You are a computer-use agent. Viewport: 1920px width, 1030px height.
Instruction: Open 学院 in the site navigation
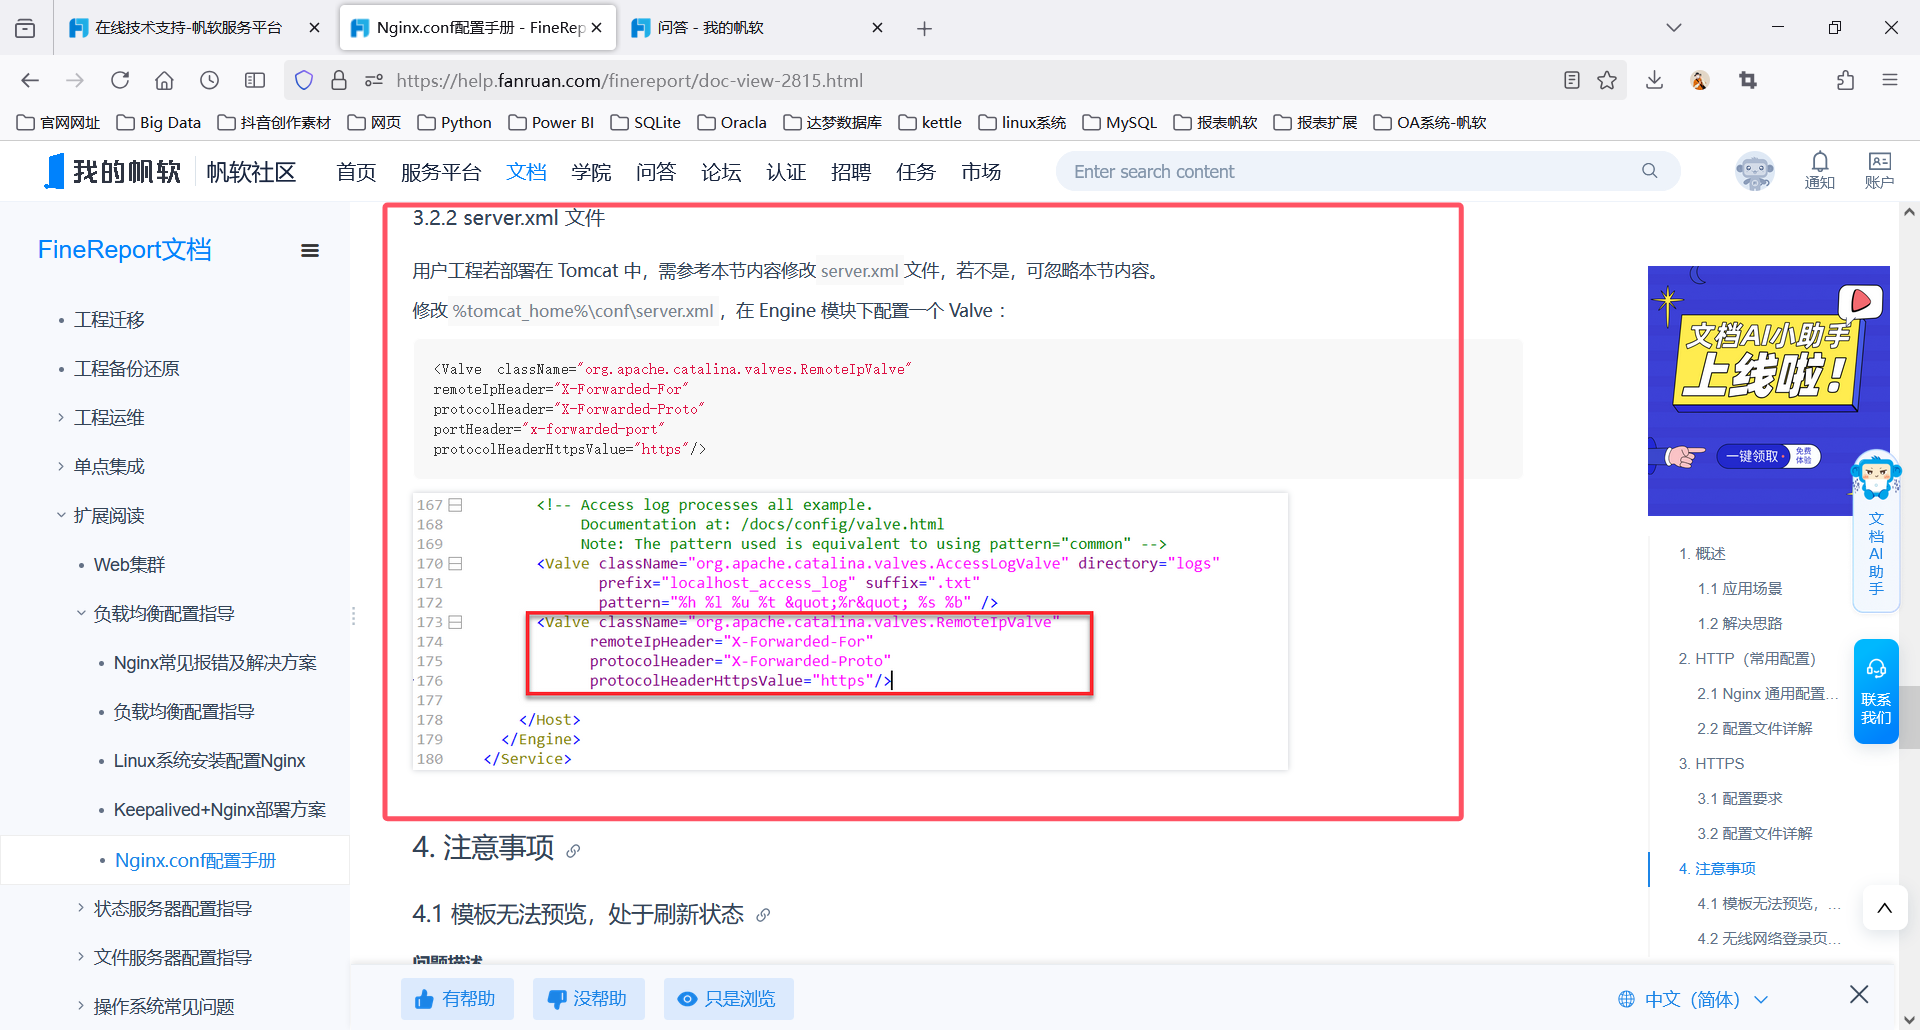[x=591, y=172]
